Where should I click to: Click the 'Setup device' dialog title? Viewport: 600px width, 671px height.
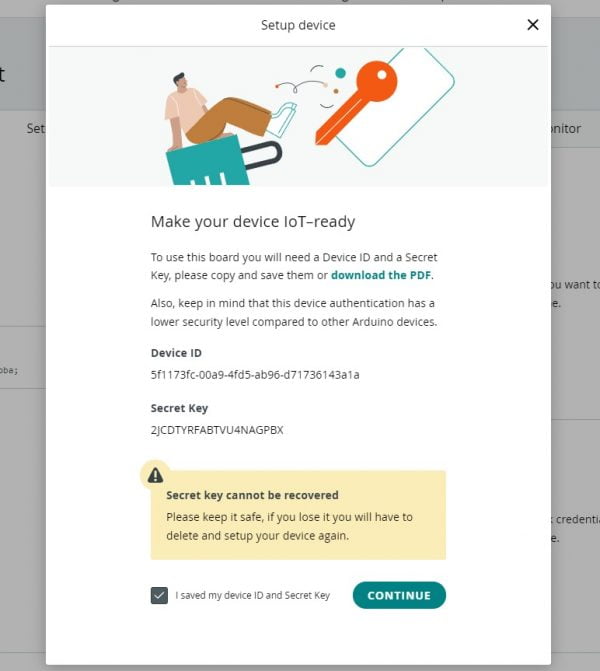298,25
